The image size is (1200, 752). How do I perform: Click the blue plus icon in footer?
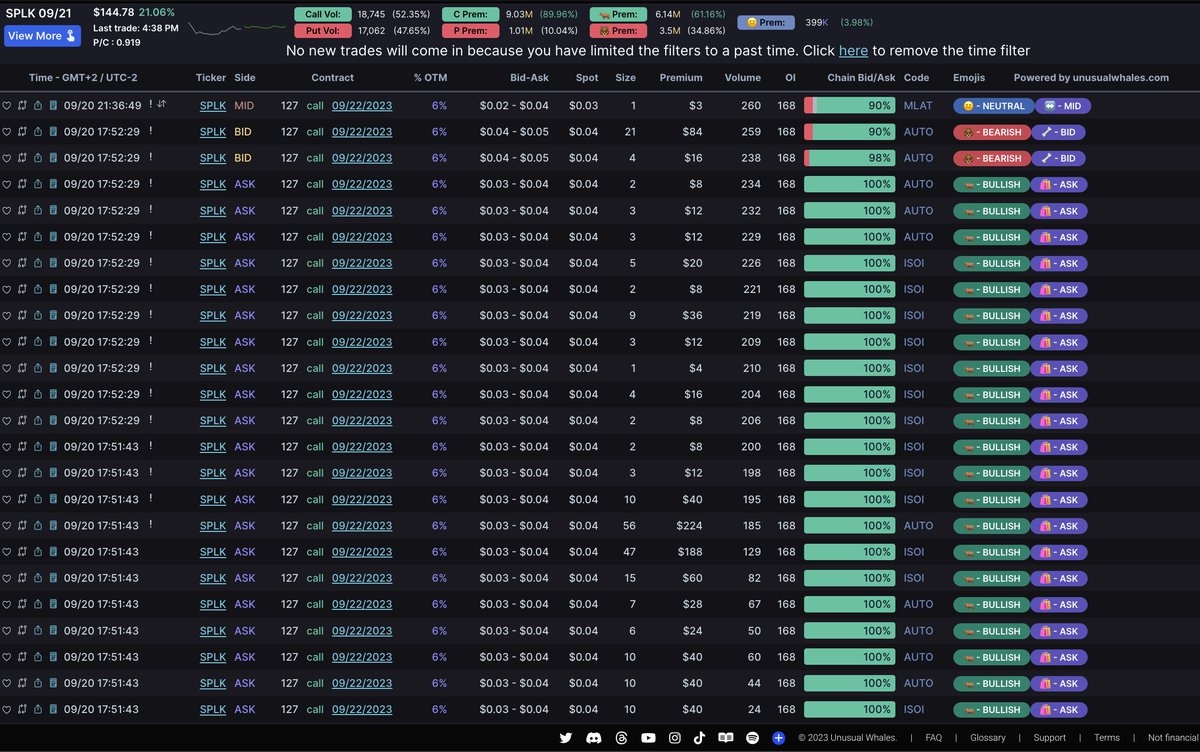pyautogui.click(x=779, y=738)
